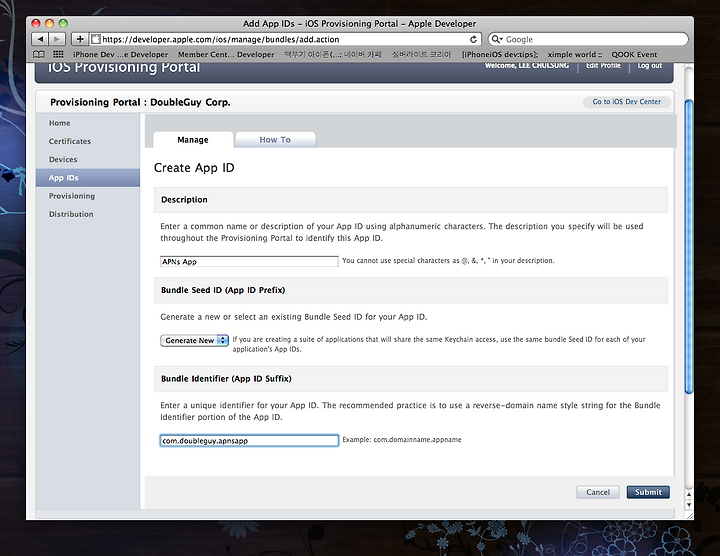Click the Safari forward arrow button
The width and height of the screenshot is (720, 556).
pyautogui.click(x=57, y=39)
